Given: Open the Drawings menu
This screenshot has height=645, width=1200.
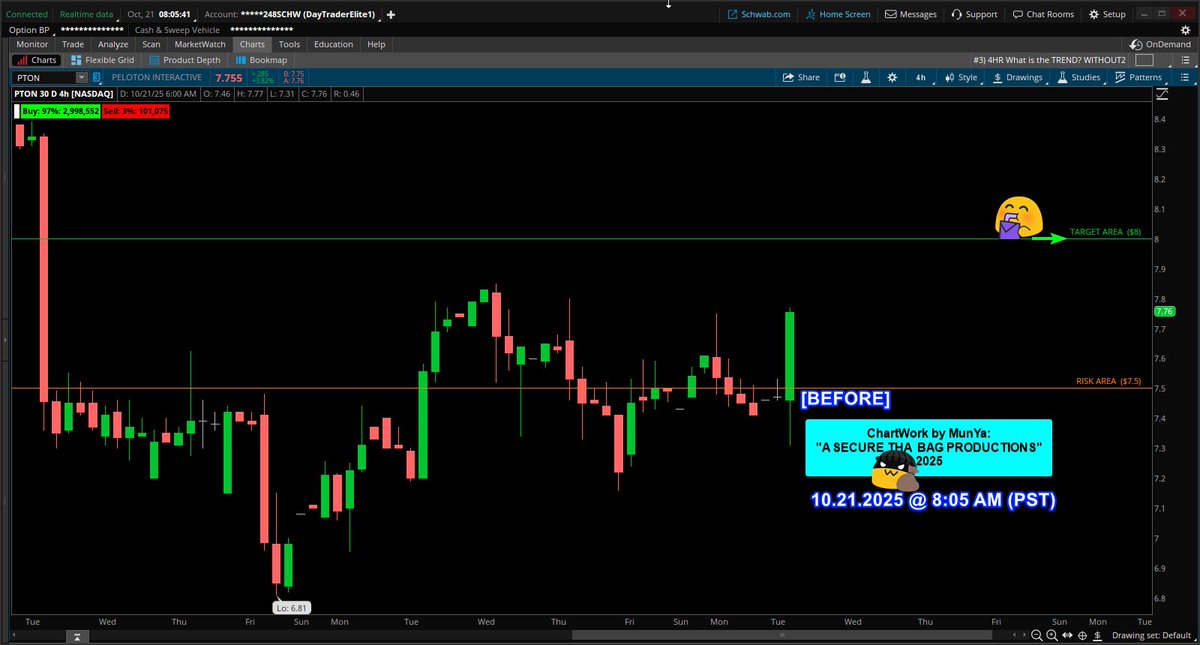Looking at the screenshot, I should (x=1017, y=77).
